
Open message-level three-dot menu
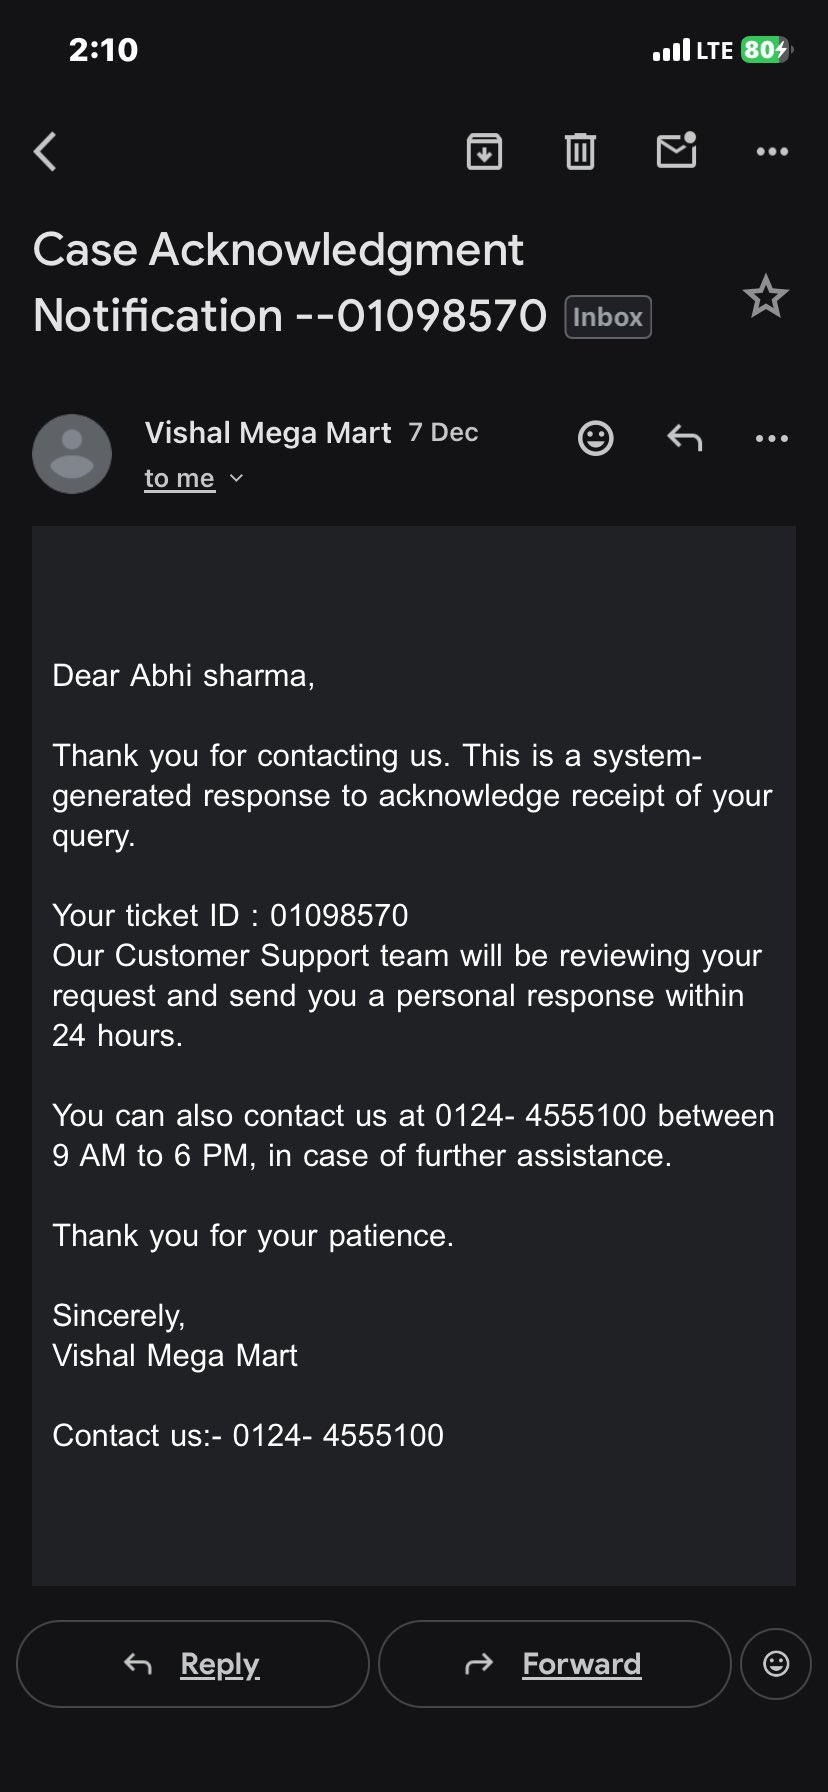click(x=772, y=438)
